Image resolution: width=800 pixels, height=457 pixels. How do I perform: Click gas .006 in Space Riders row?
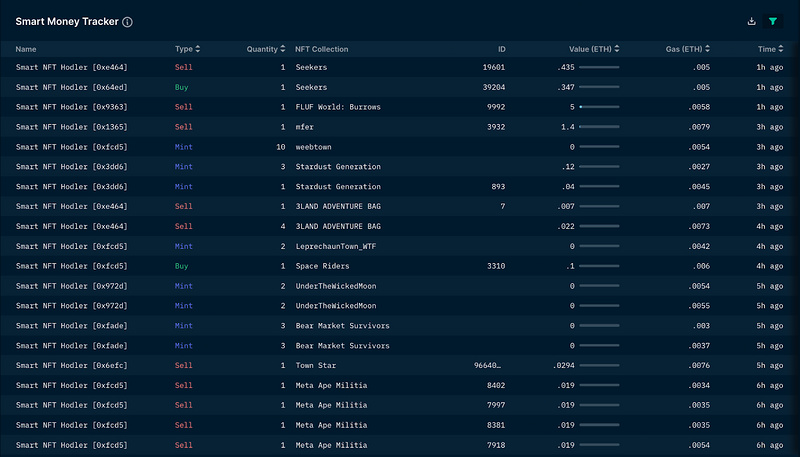[701, 266]
